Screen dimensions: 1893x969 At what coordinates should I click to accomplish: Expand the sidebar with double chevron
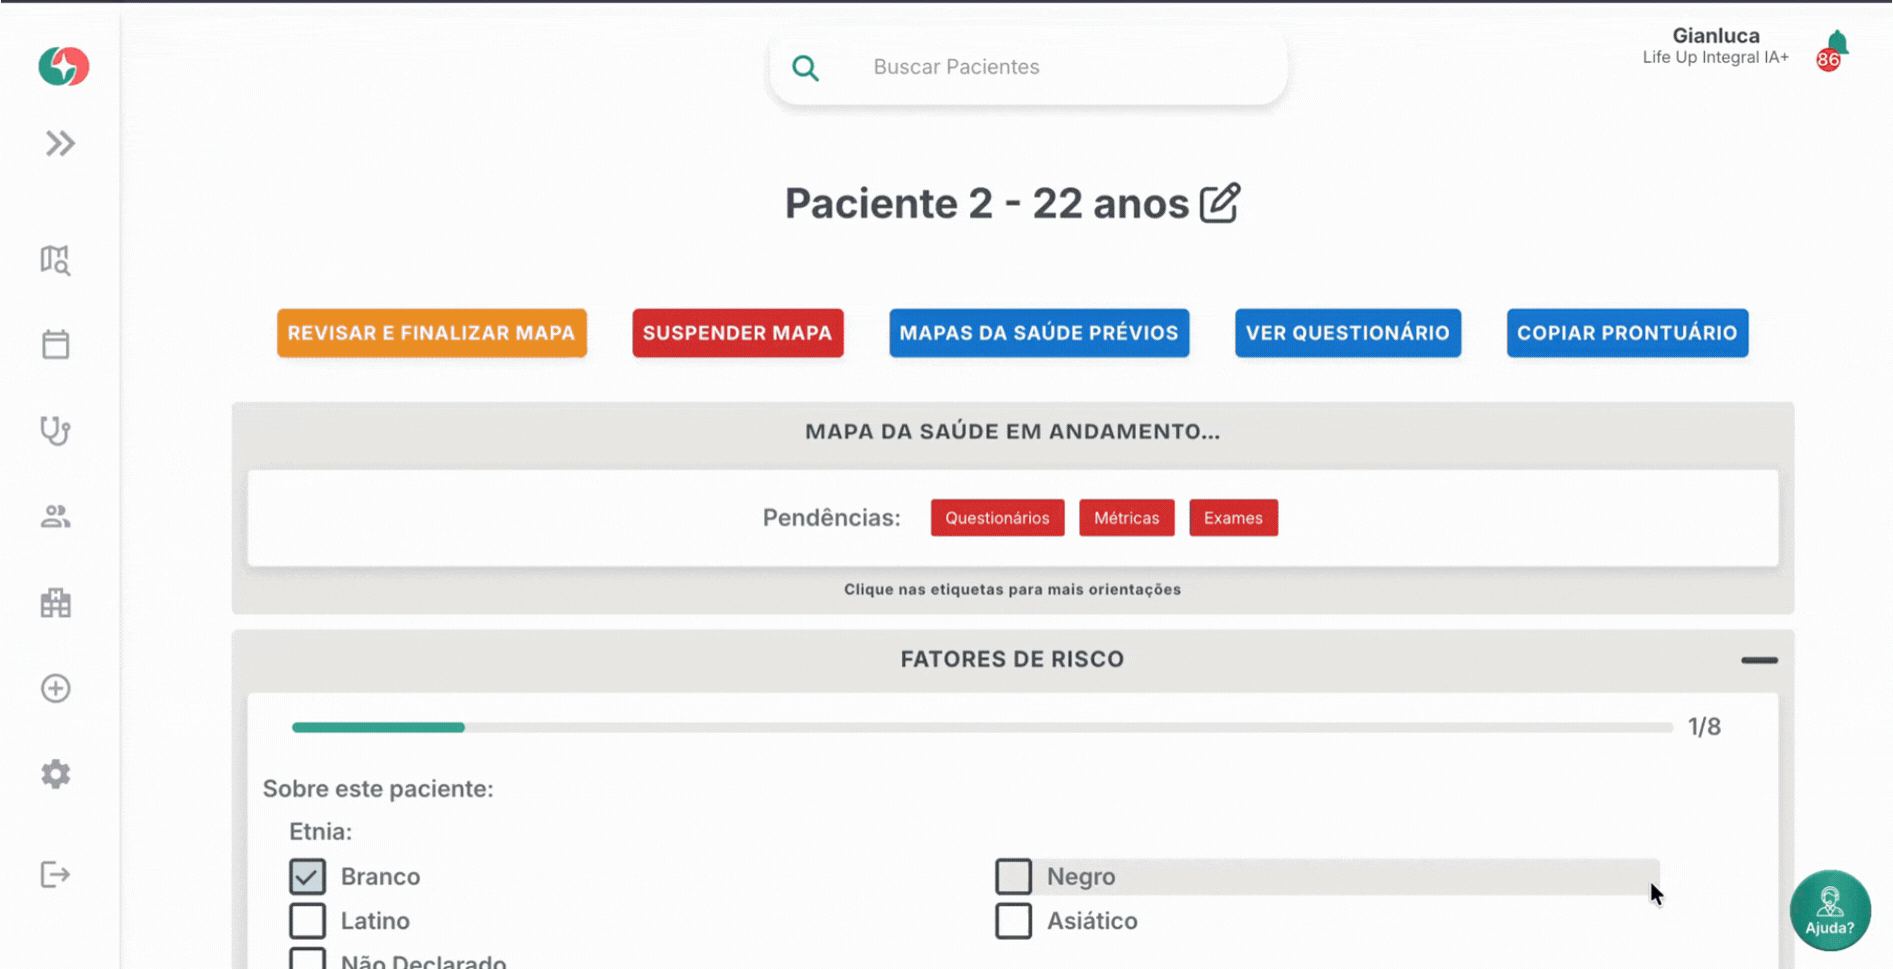60,144
